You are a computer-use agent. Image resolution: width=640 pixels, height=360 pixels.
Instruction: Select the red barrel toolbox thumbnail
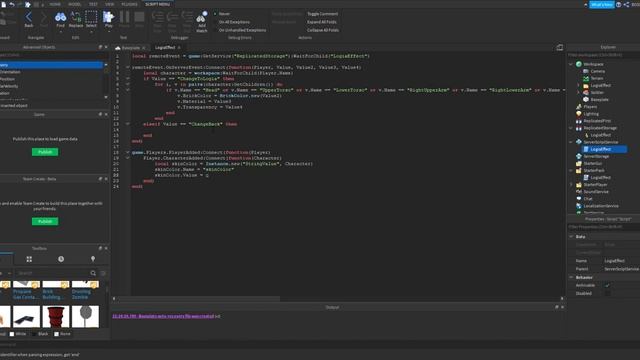click(56, 317)
